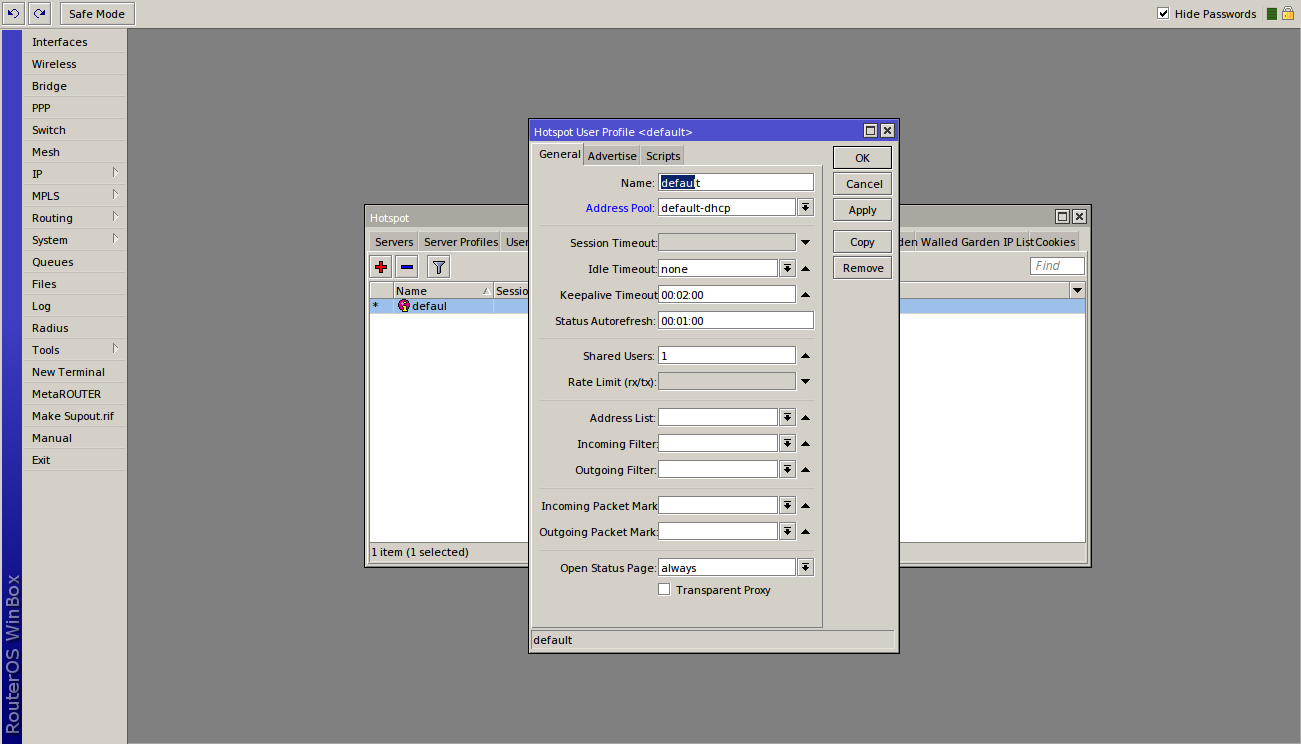Open the Open Status Page dropdown
Viewport: 1301px width, 744px height.
[805, 568]
